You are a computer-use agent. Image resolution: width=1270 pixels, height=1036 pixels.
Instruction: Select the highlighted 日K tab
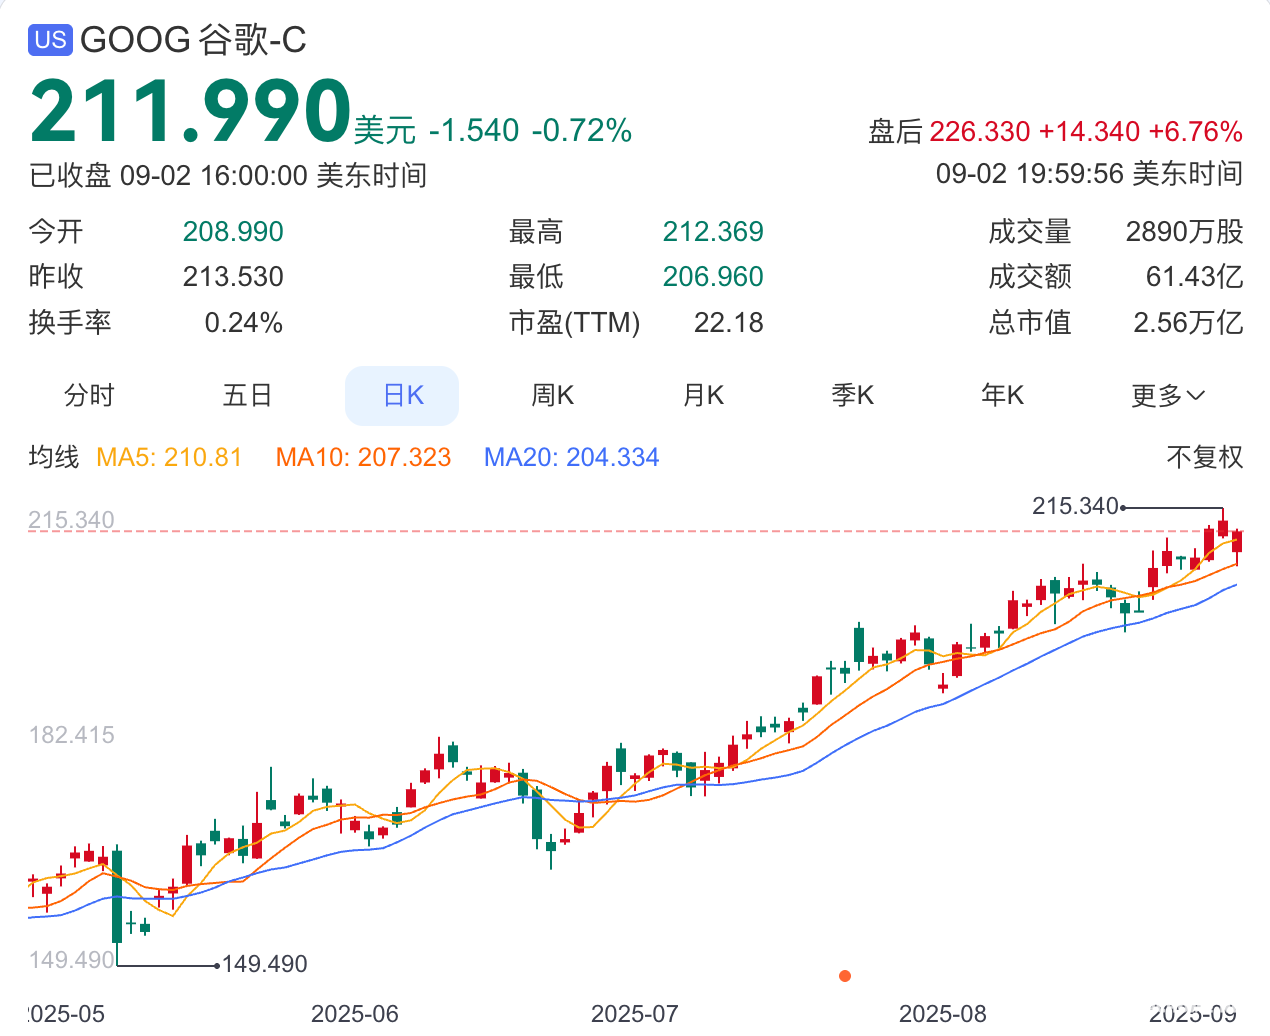click(402, 396)
